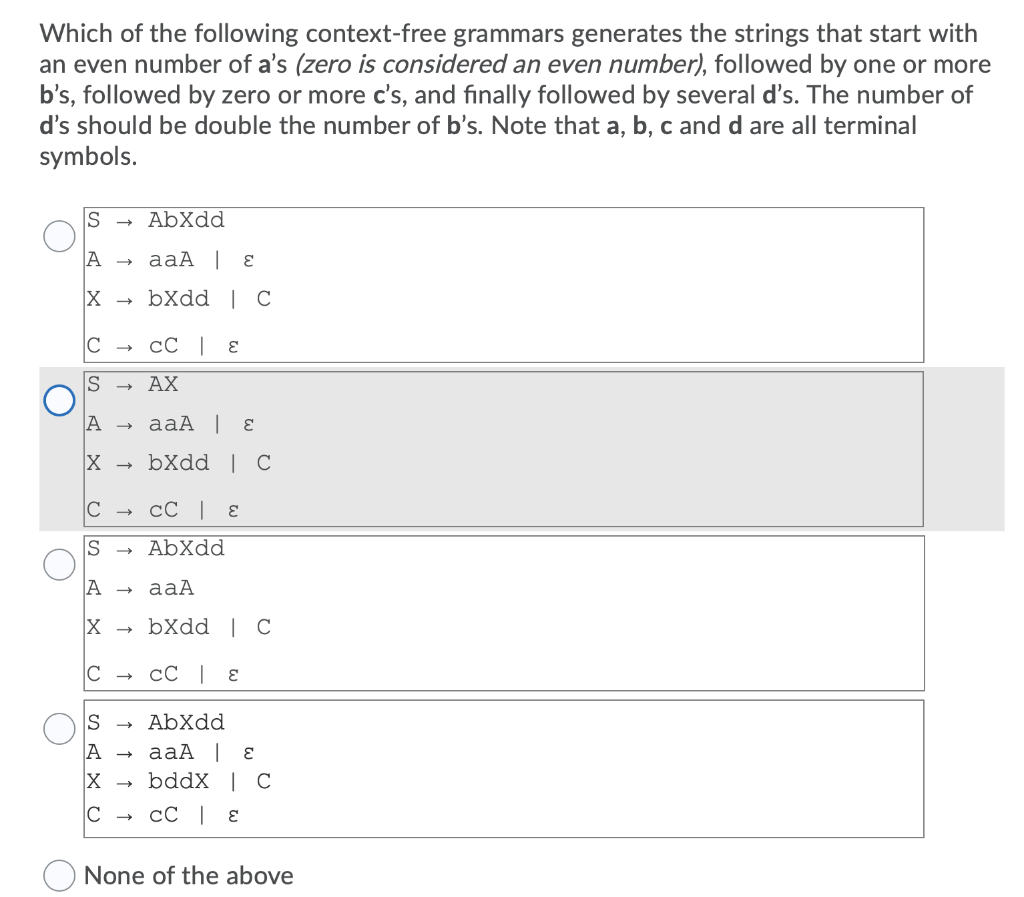This screenshot has width=1024, height=897.
Task: Click the S → AbXdd rule in the third box
Action: 168,548
